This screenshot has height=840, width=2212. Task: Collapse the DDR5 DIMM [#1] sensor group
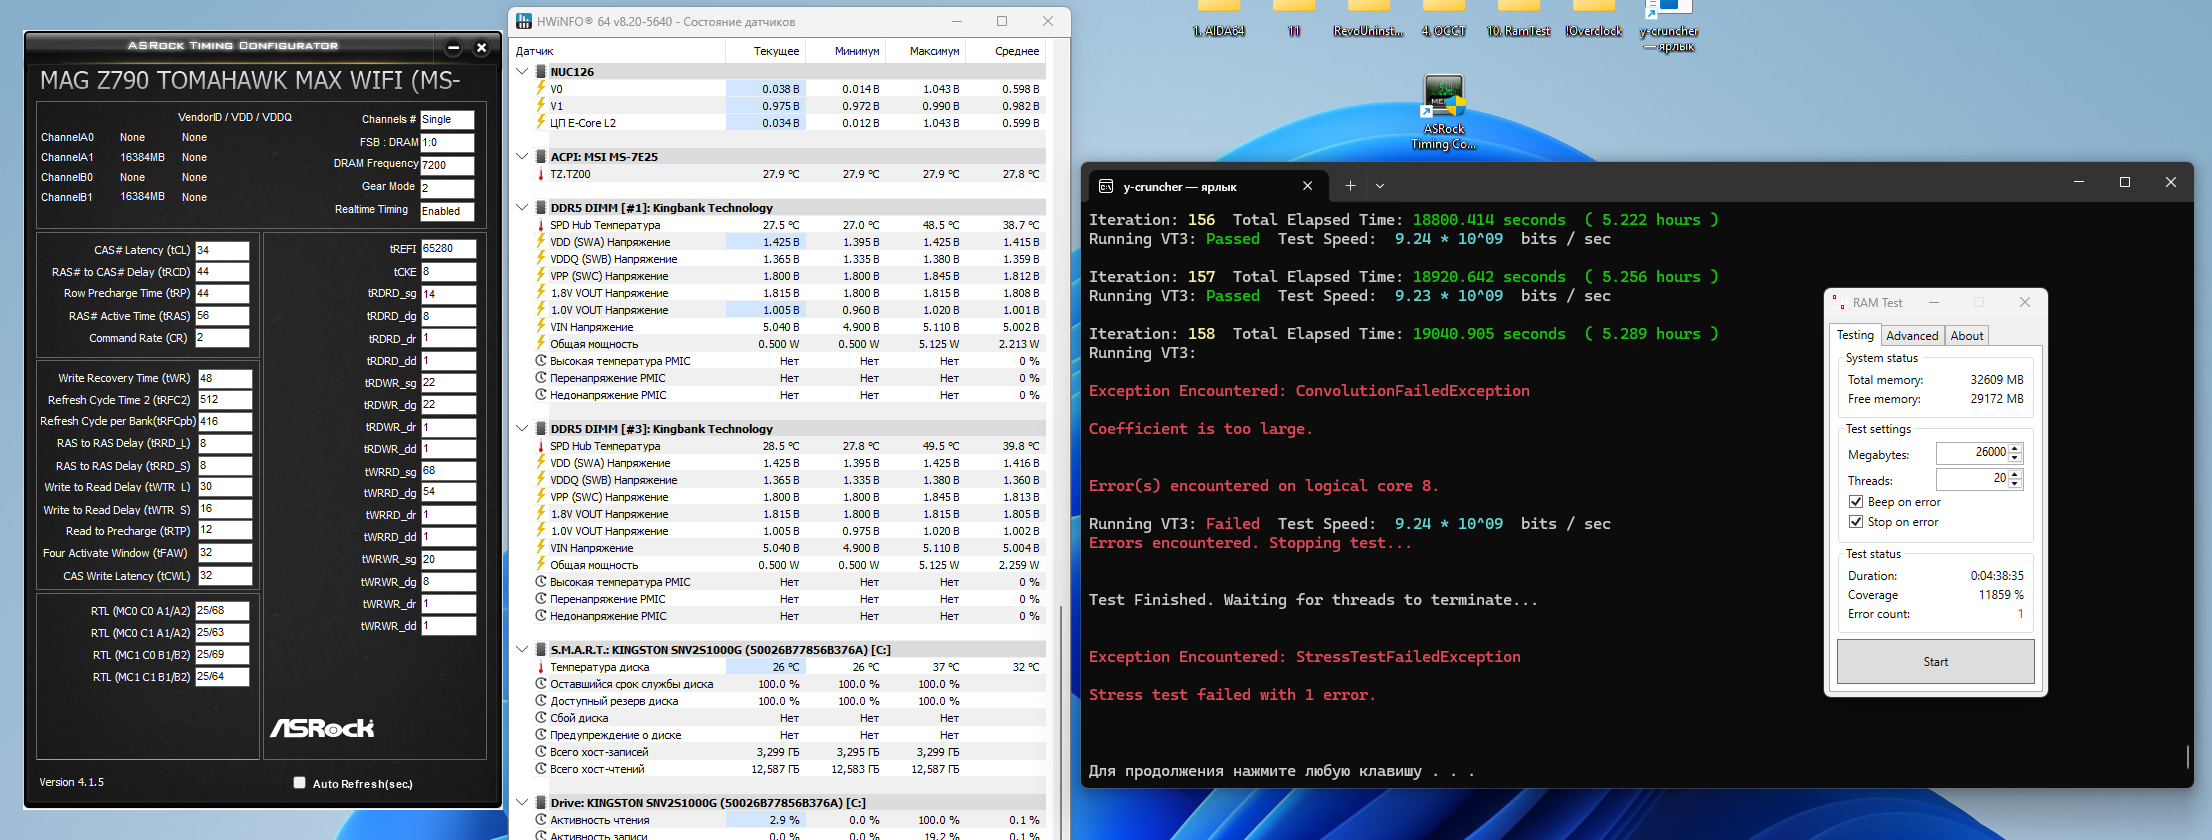[522, 208]
